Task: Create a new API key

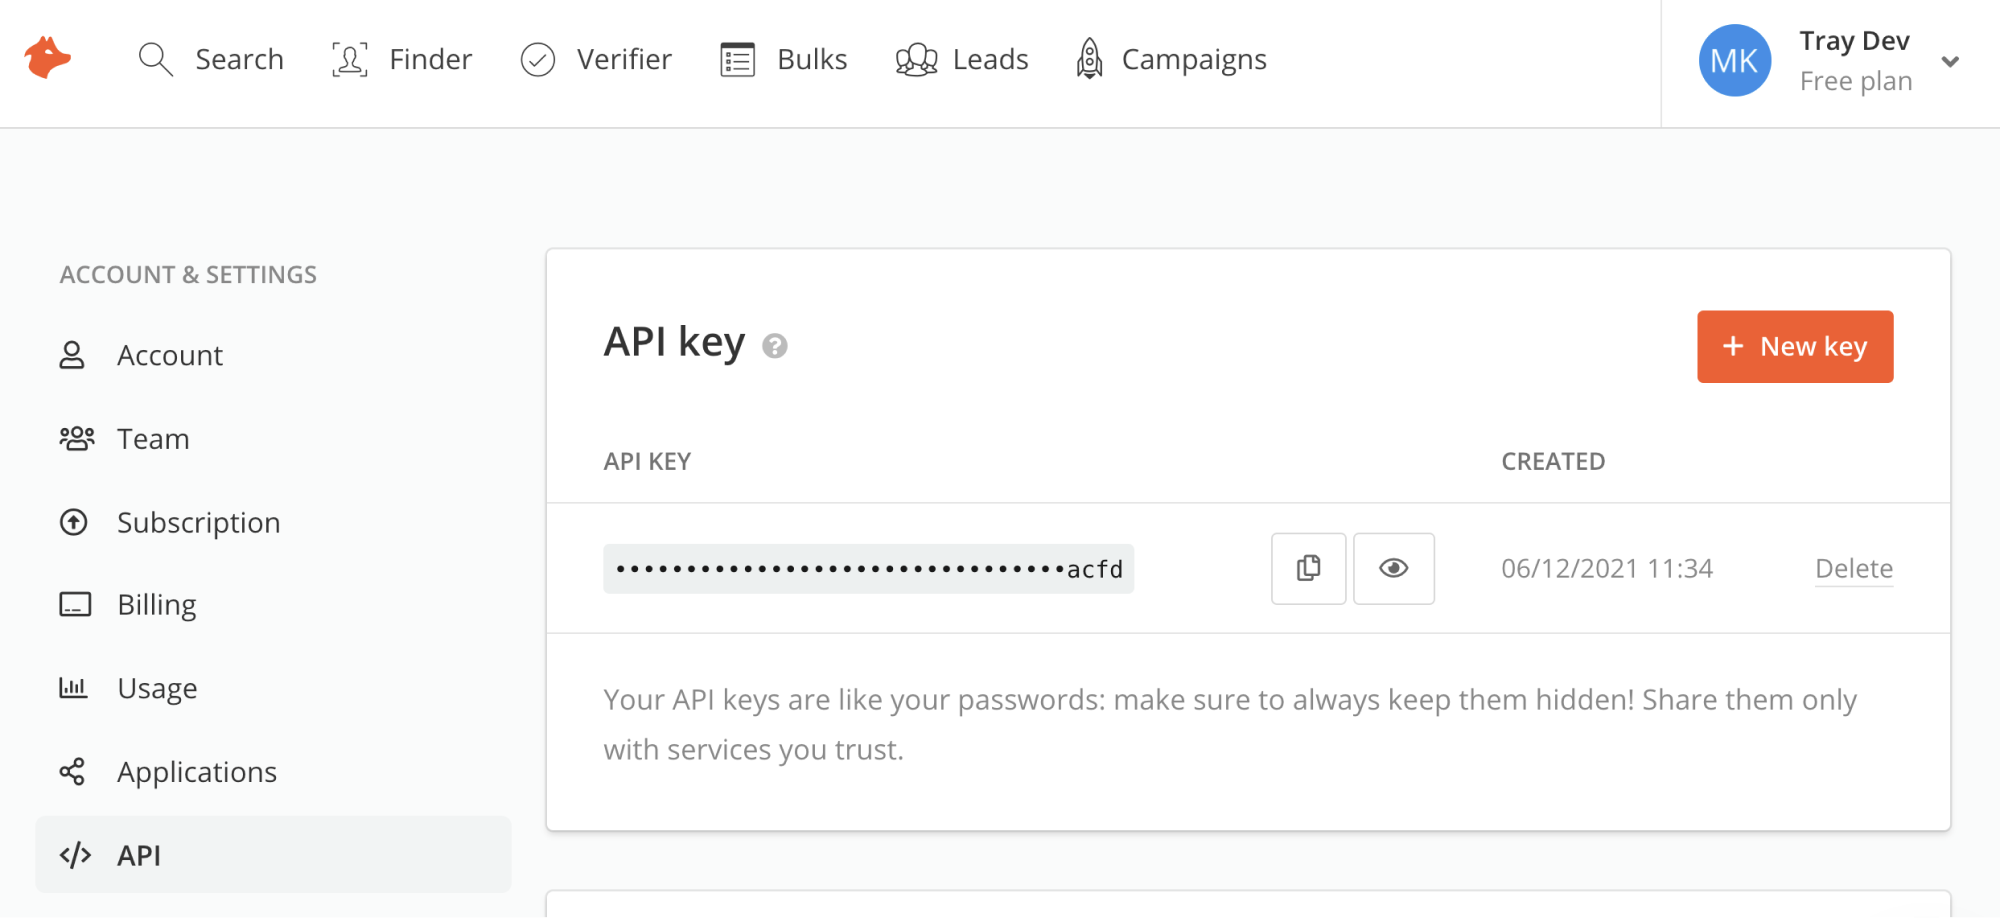Action: point(1795,346)
